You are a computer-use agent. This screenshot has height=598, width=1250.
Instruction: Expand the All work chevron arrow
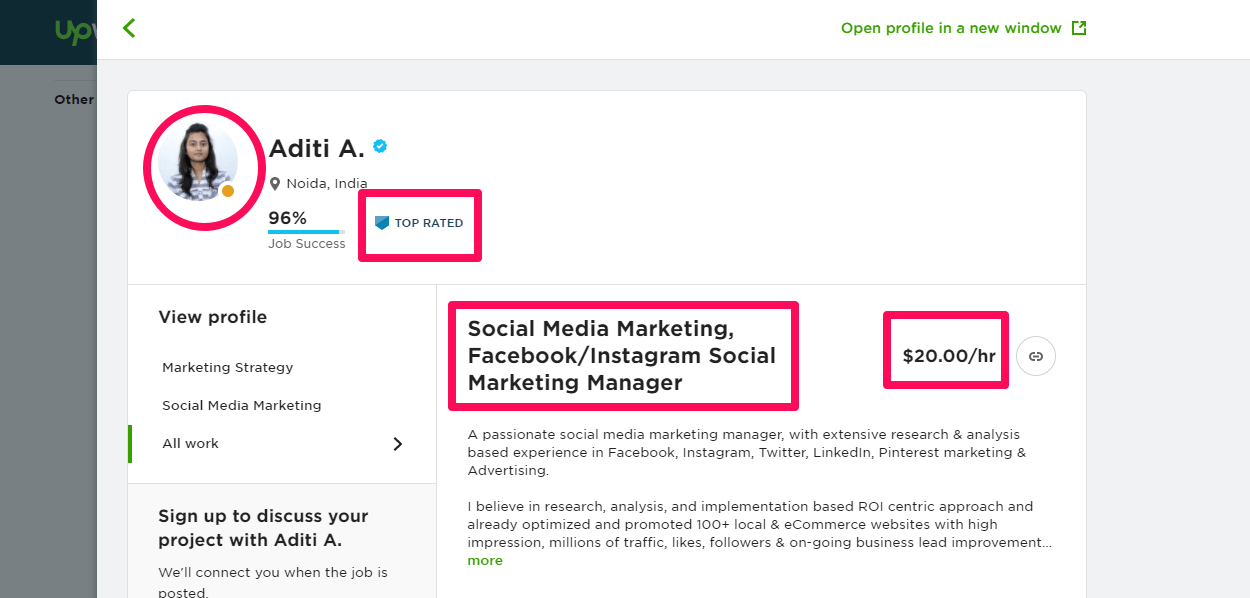[397, 444]
